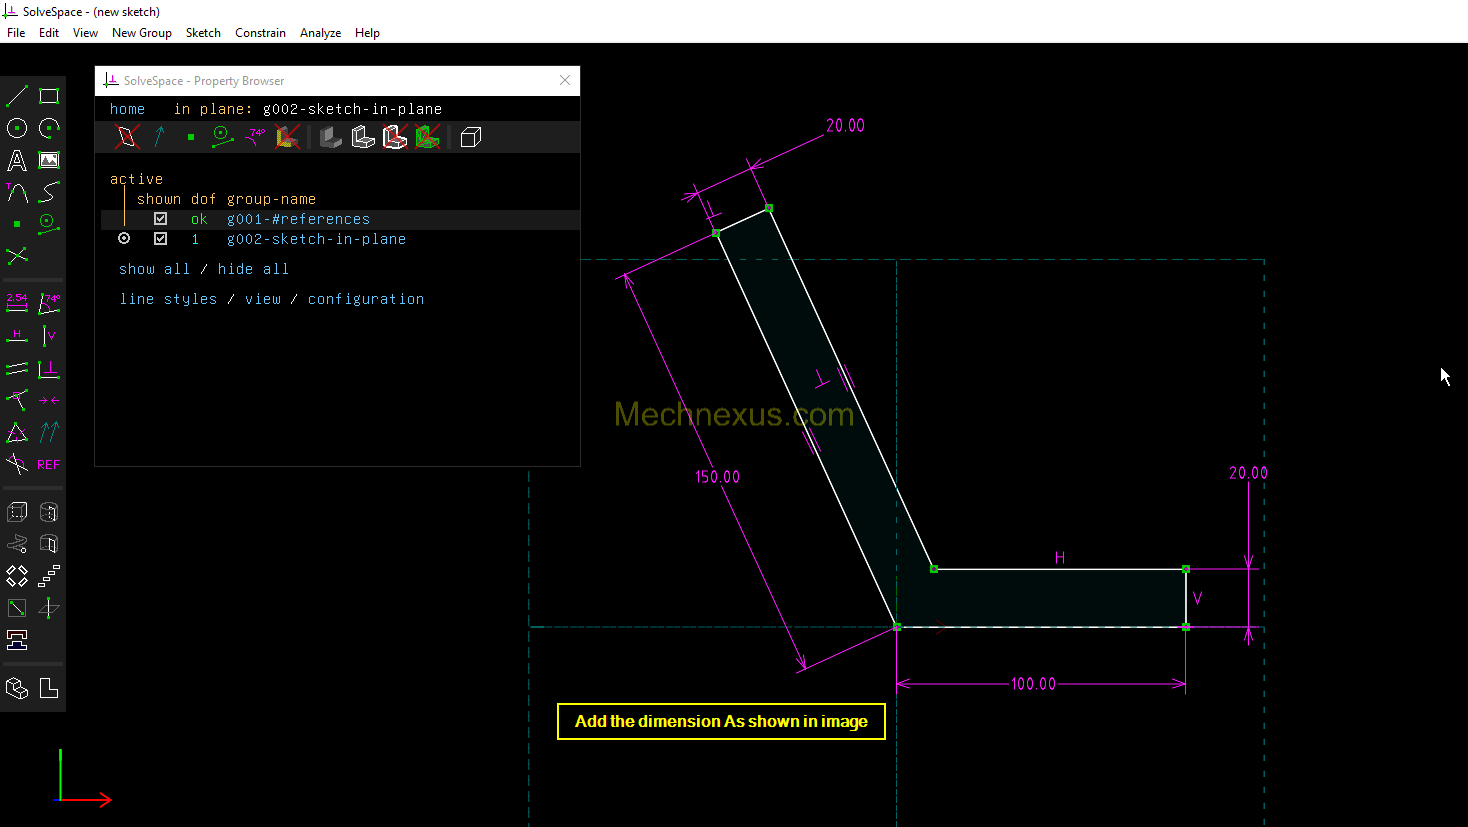Toggle workplane visibility icon in Property Browser

pyautogui.click(x=127, y=137)
